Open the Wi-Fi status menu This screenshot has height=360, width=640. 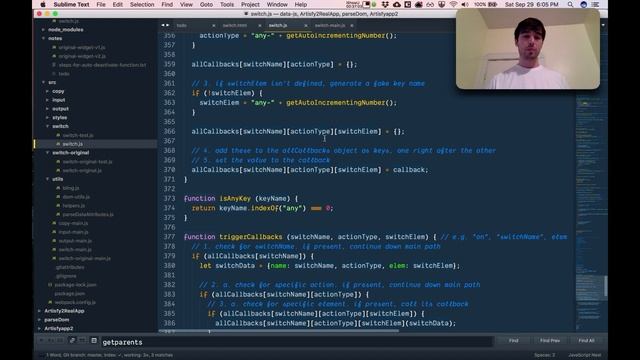453,4
